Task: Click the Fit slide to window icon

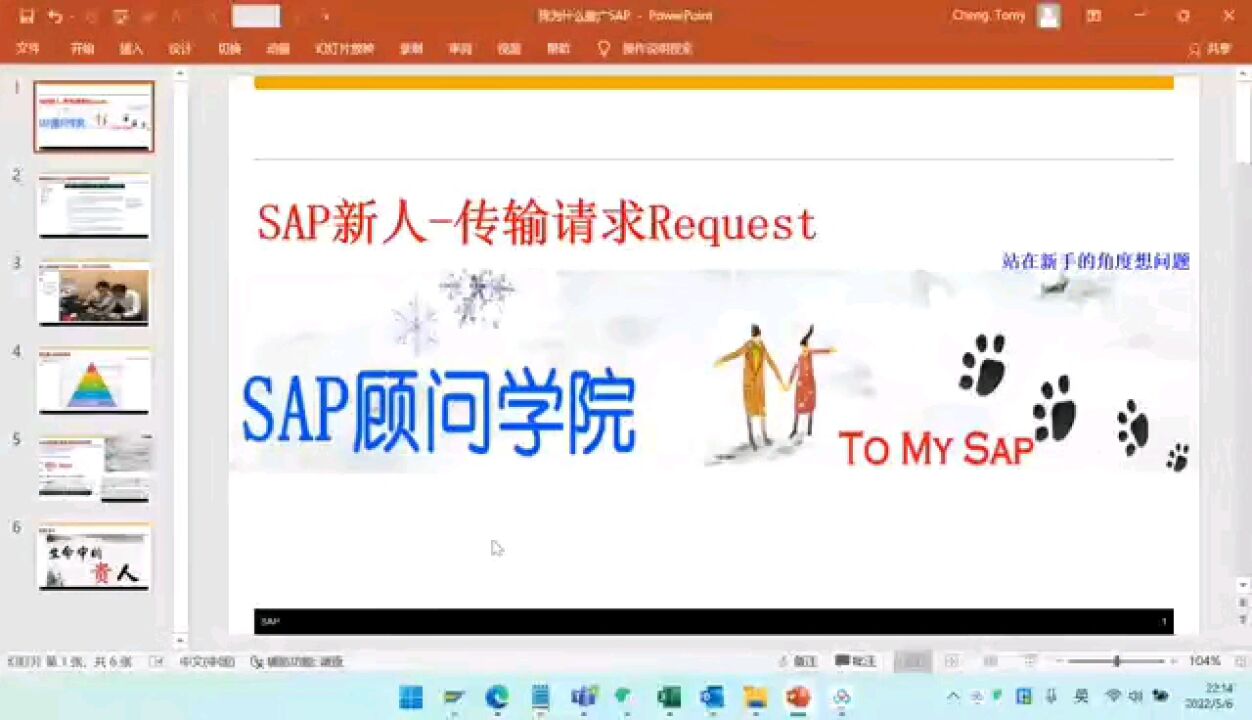Action: tap(1237, 661)
